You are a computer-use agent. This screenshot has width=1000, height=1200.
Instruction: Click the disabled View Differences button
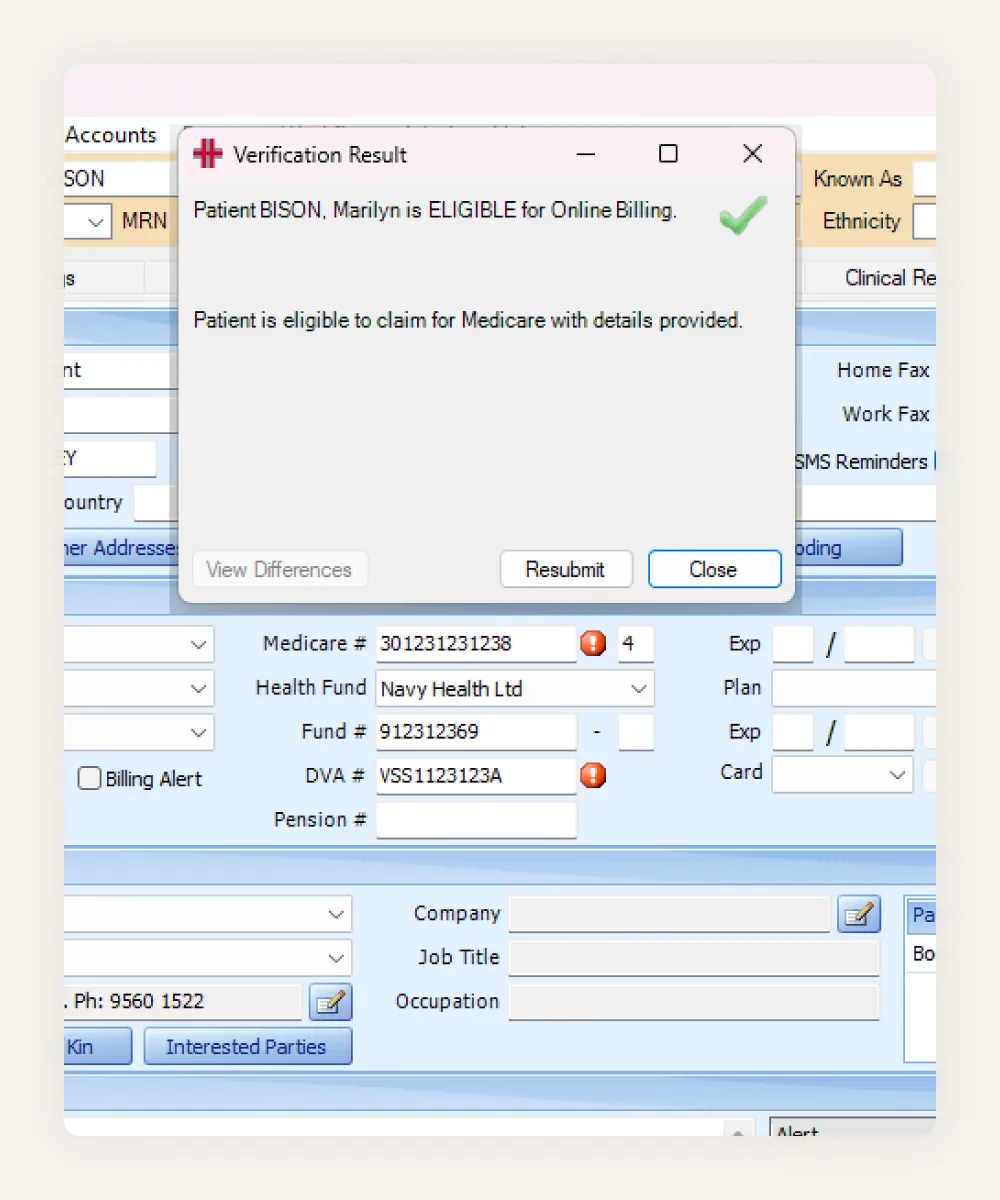279,569
